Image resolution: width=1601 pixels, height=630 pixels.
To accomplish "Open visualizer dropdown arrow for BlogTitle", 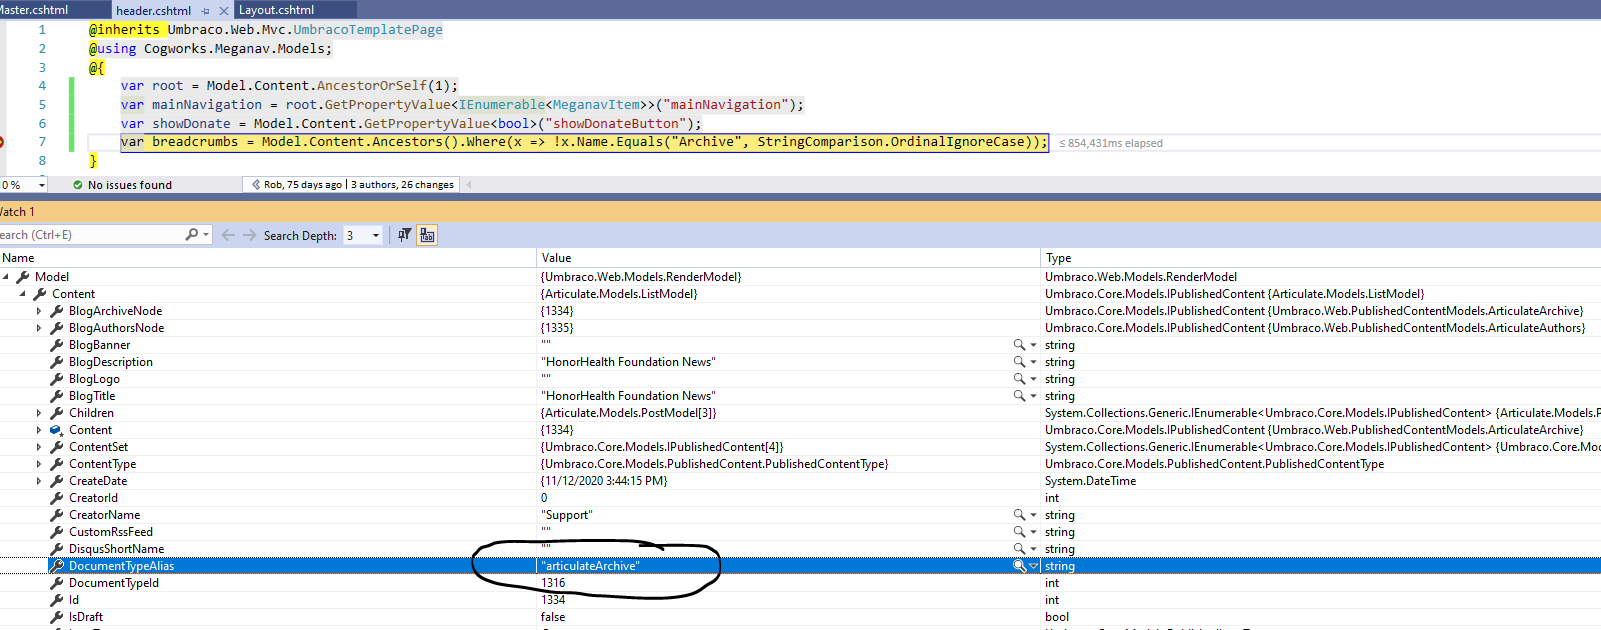I will [x=1033, y=396].
